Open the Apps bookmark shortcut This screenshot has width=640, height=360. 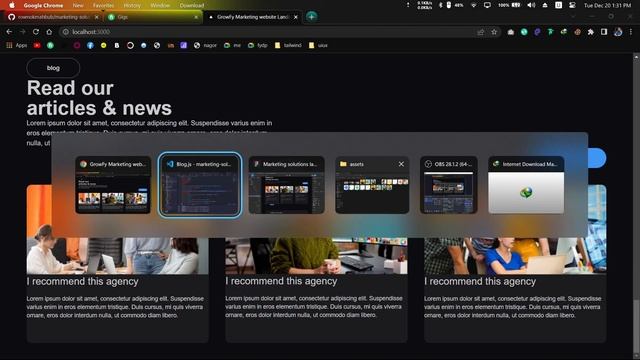[x=17, y=45]
